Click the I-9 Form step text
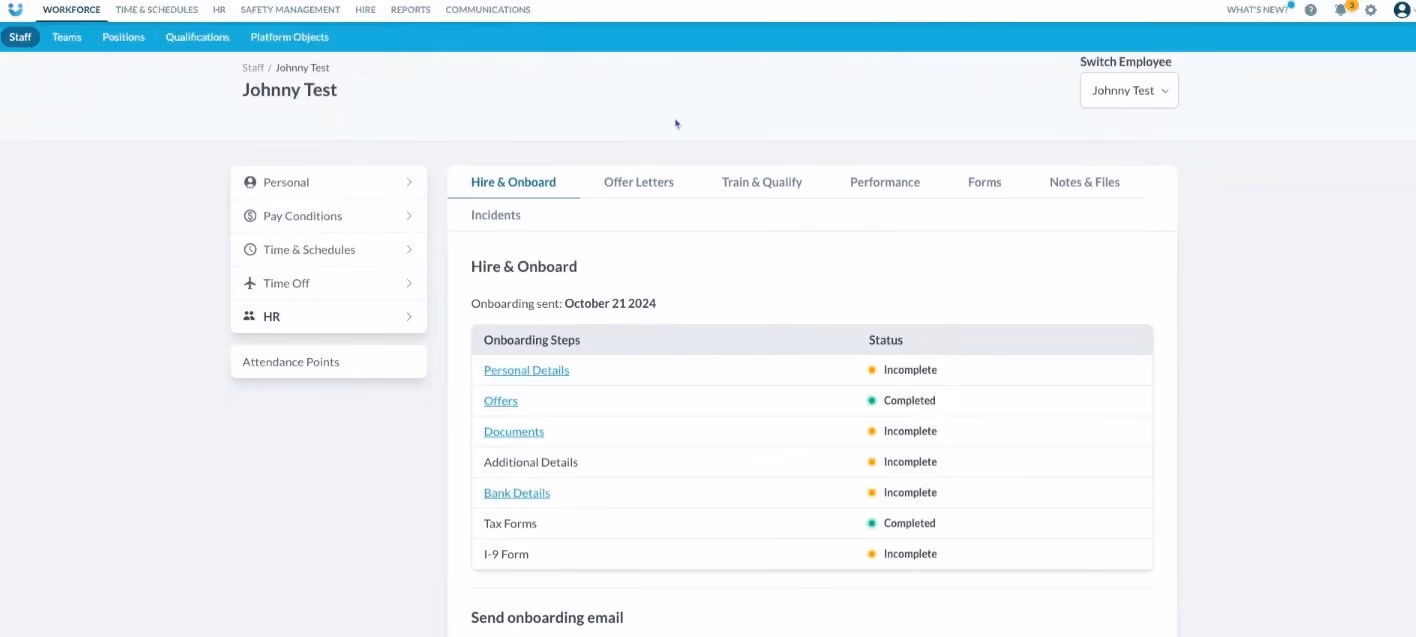The width and height of the screenshot is (1416, 637). point(506,554)
